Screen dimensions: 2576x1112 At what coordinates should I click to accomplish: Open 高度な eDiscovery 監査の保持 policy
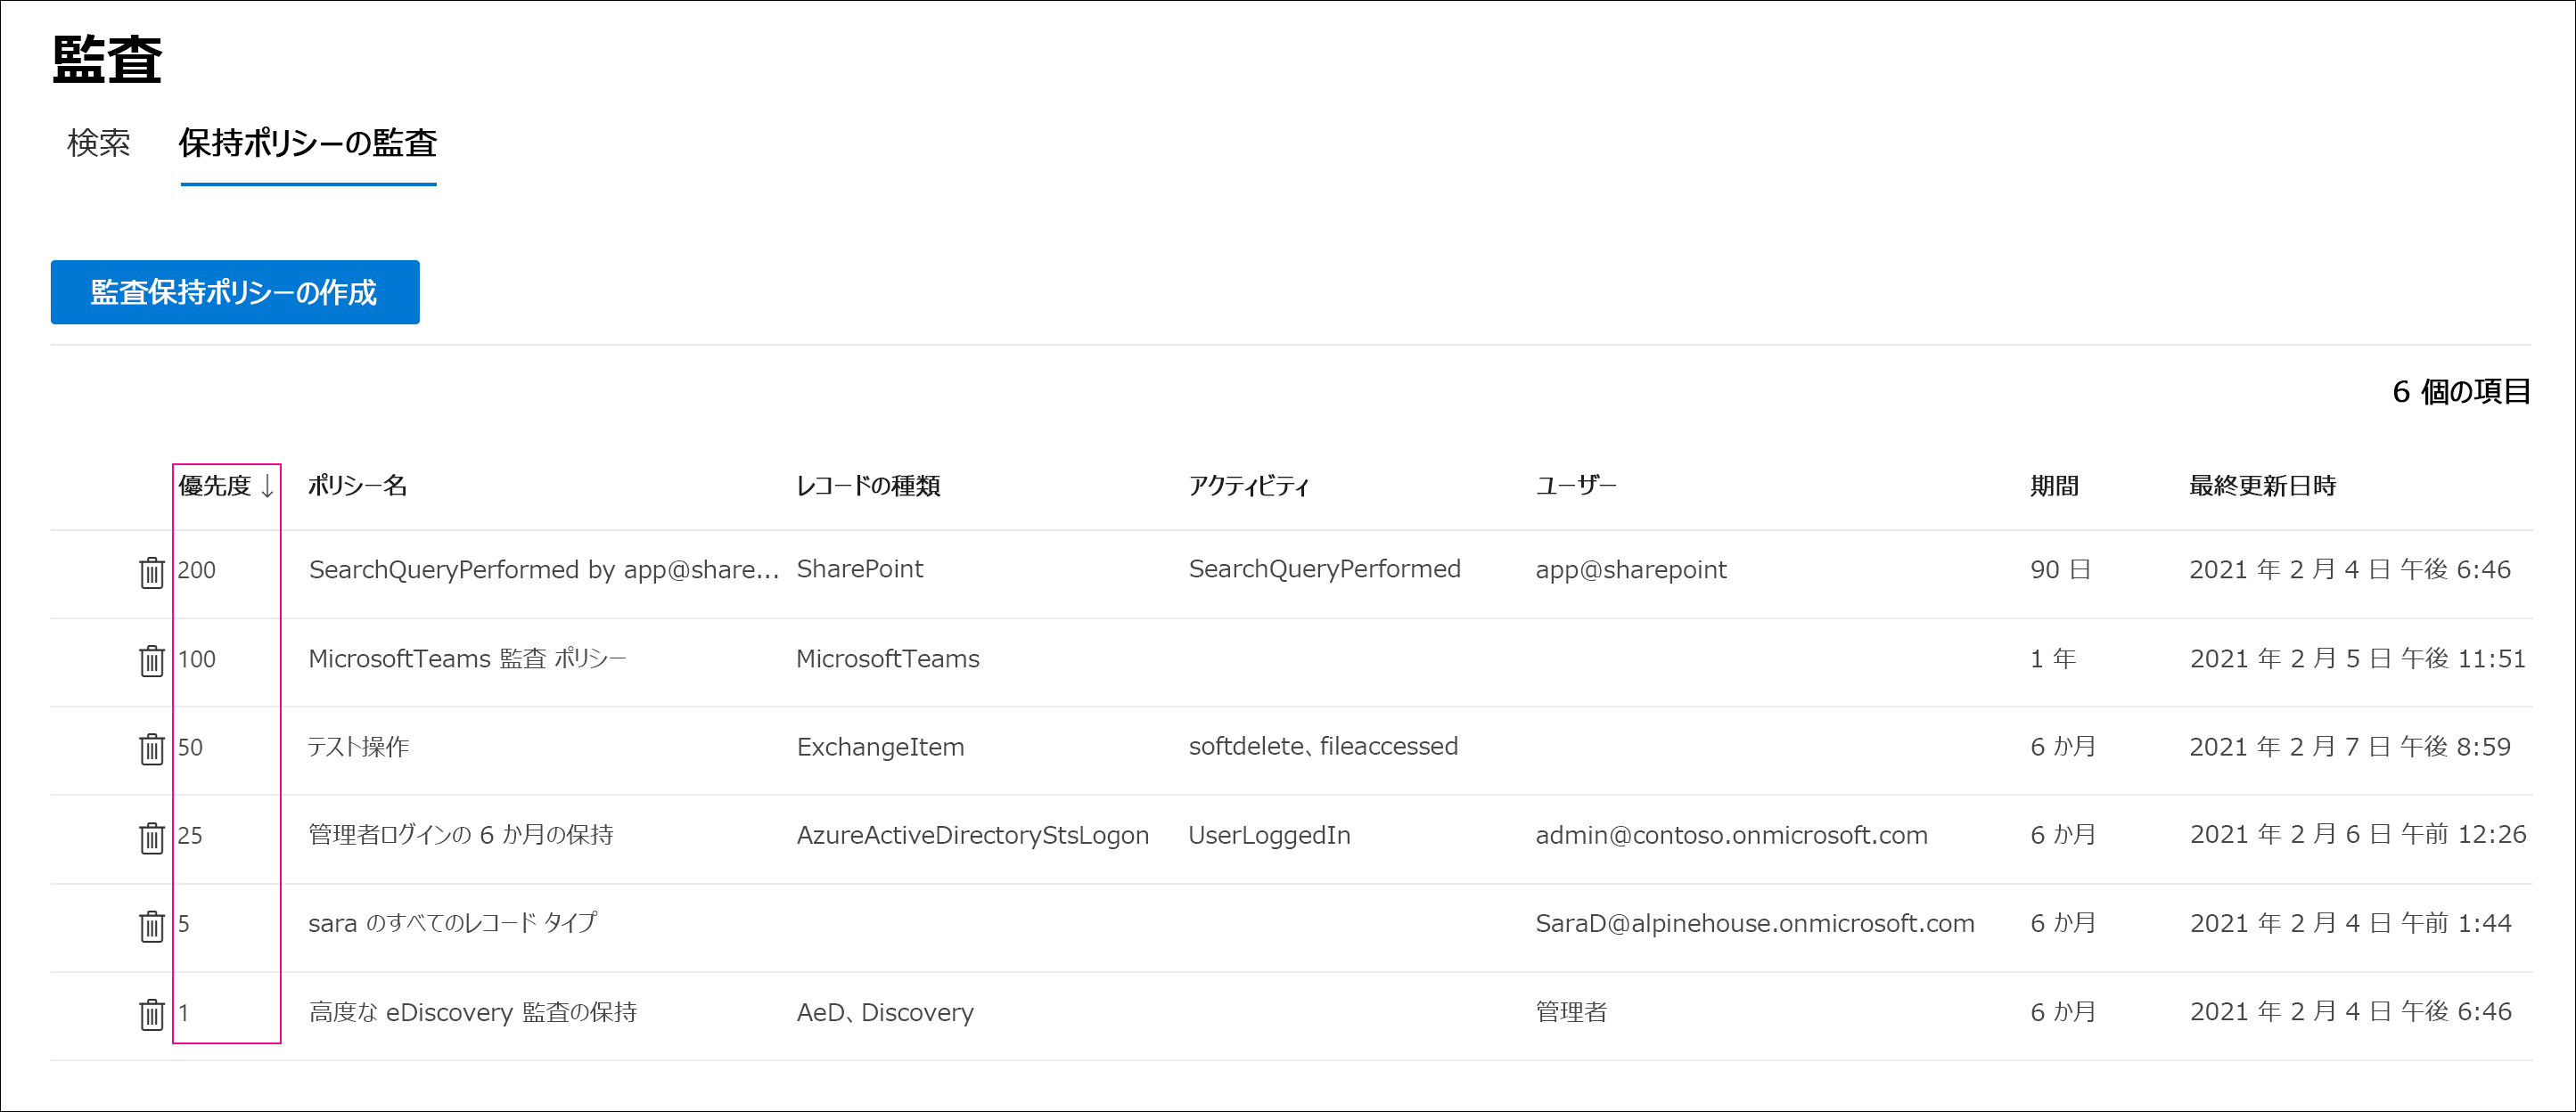coord(472,1012)
